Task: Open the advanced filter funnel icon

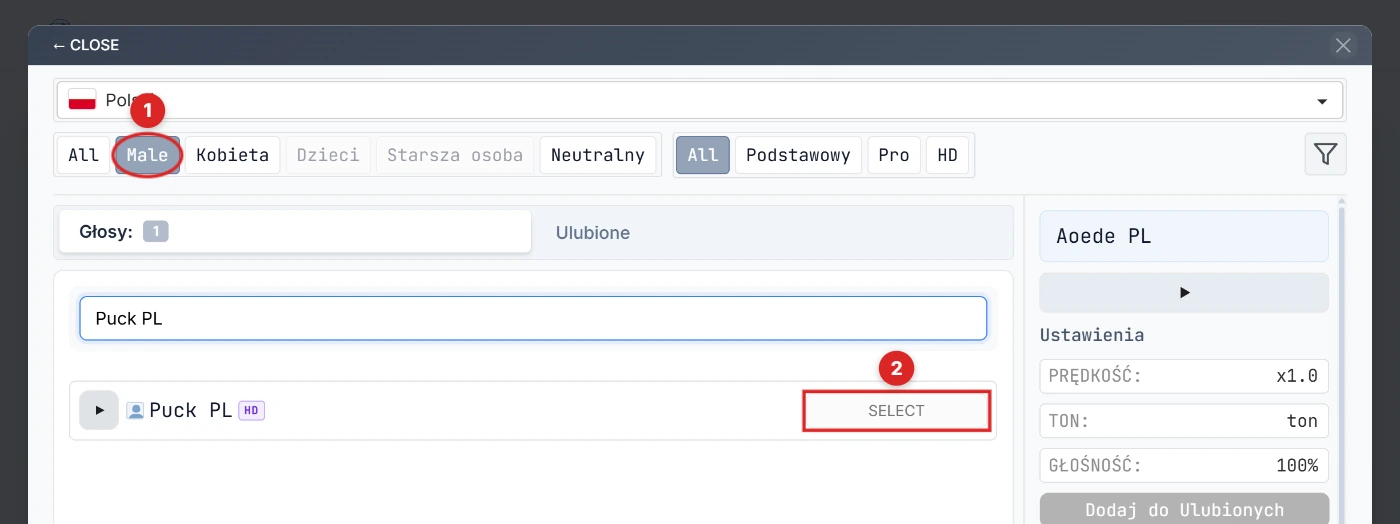Action: (1325, 154)
